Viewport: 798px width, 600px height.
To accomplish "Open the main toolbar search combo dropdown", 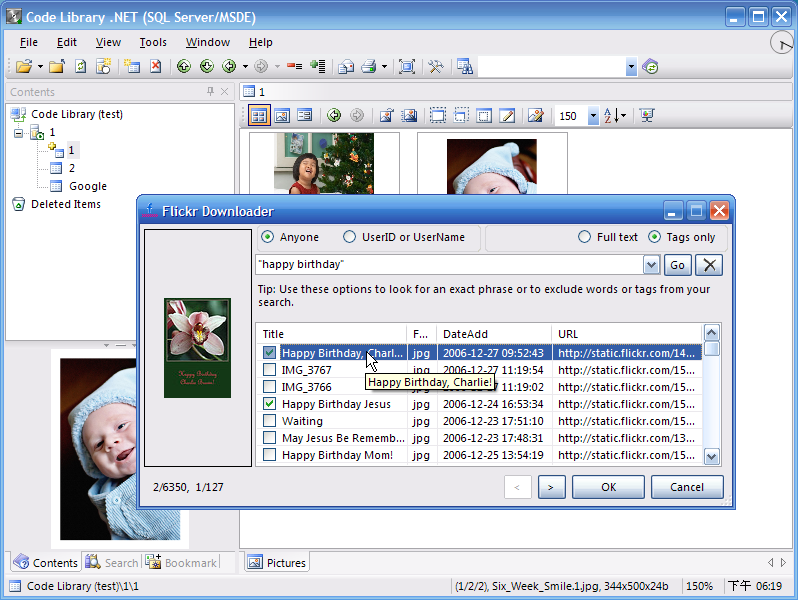I will click(631, 67).
